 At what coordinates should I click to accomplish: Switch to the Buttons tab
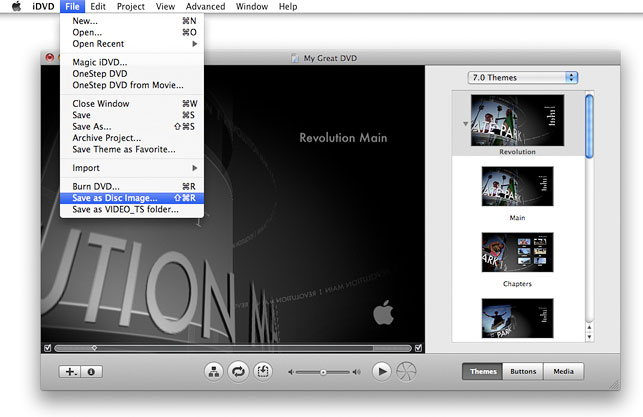coord(523,371)
